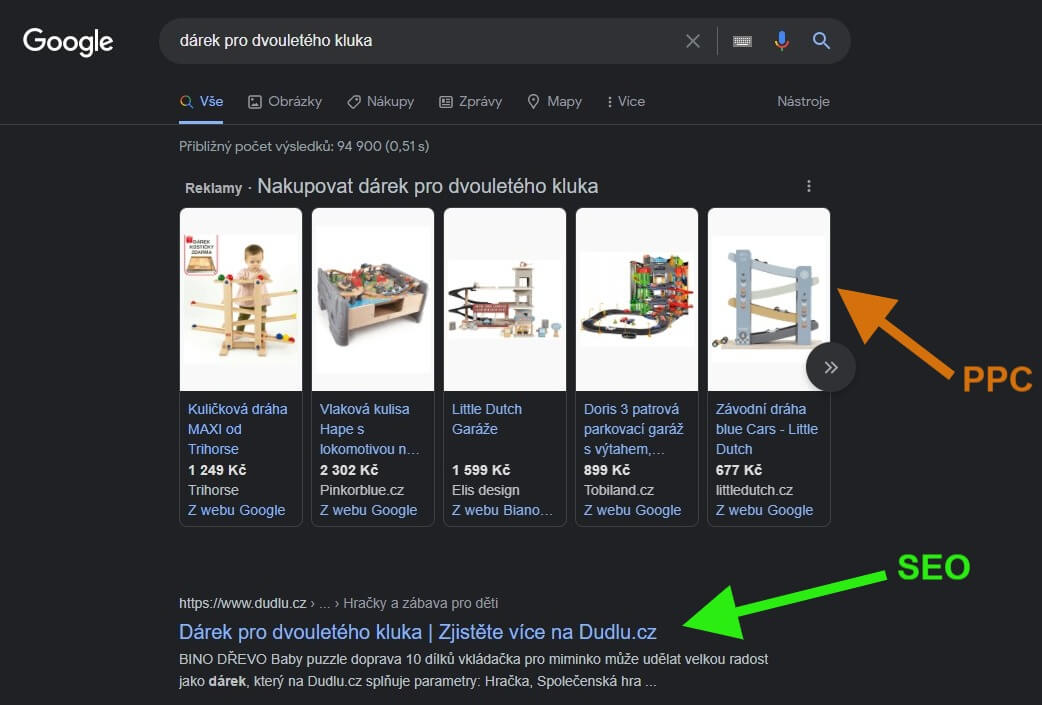Click the https://www.dudlu.cz breadcrumb URL
This screenshot has height=705, width=1042.
(243, 603)
